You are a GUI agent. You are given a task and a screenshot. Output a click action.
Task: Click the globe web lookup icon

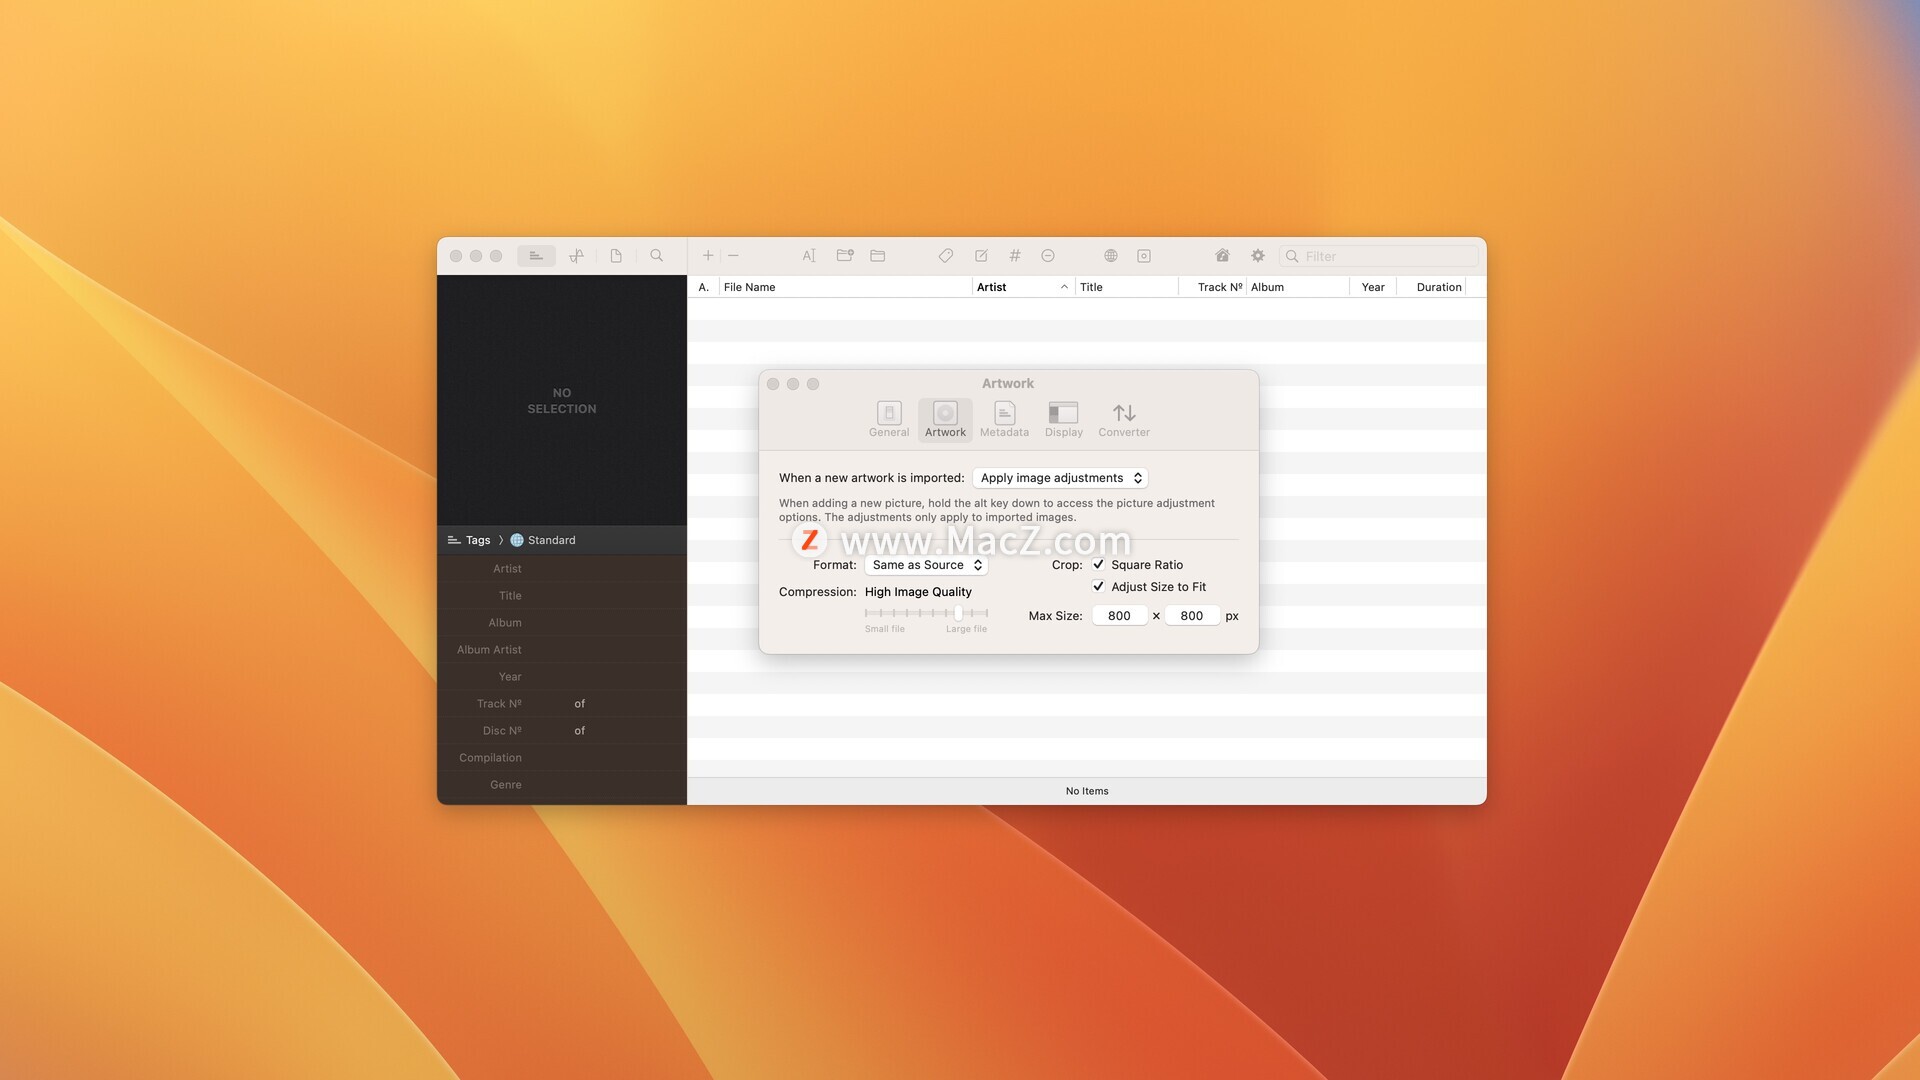tap(1110, 256)
